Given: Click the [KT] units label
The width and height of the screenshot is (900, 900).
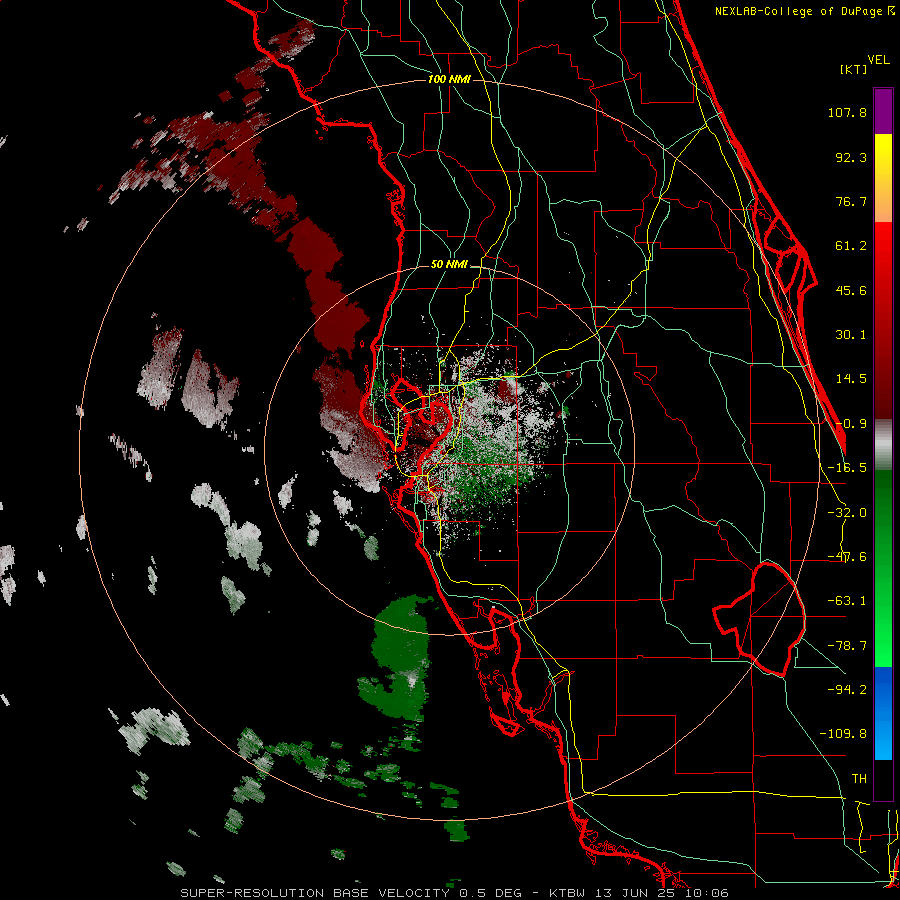Looking at the screenshot, I should (853, 69).
